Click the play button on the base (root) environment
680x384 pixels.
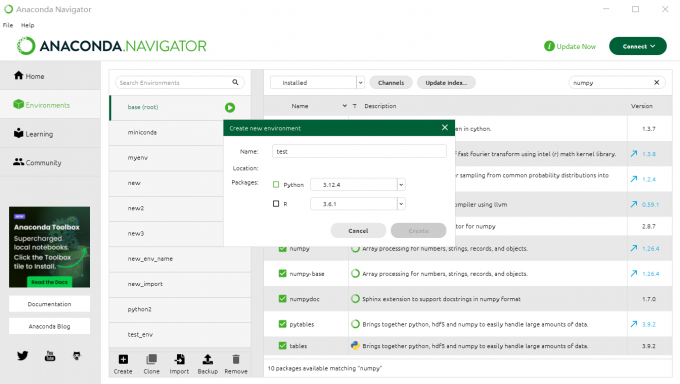230,107
